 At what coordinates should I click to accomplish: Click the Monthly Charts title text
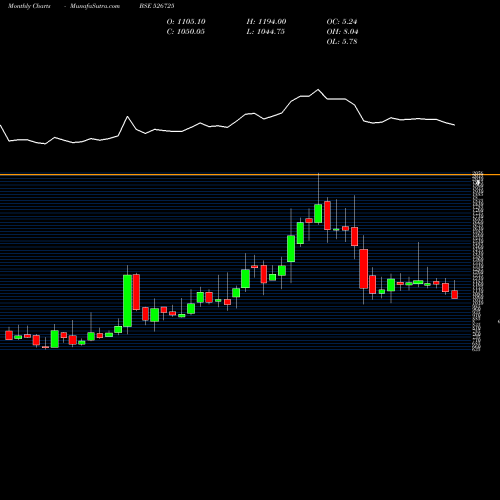29,6
